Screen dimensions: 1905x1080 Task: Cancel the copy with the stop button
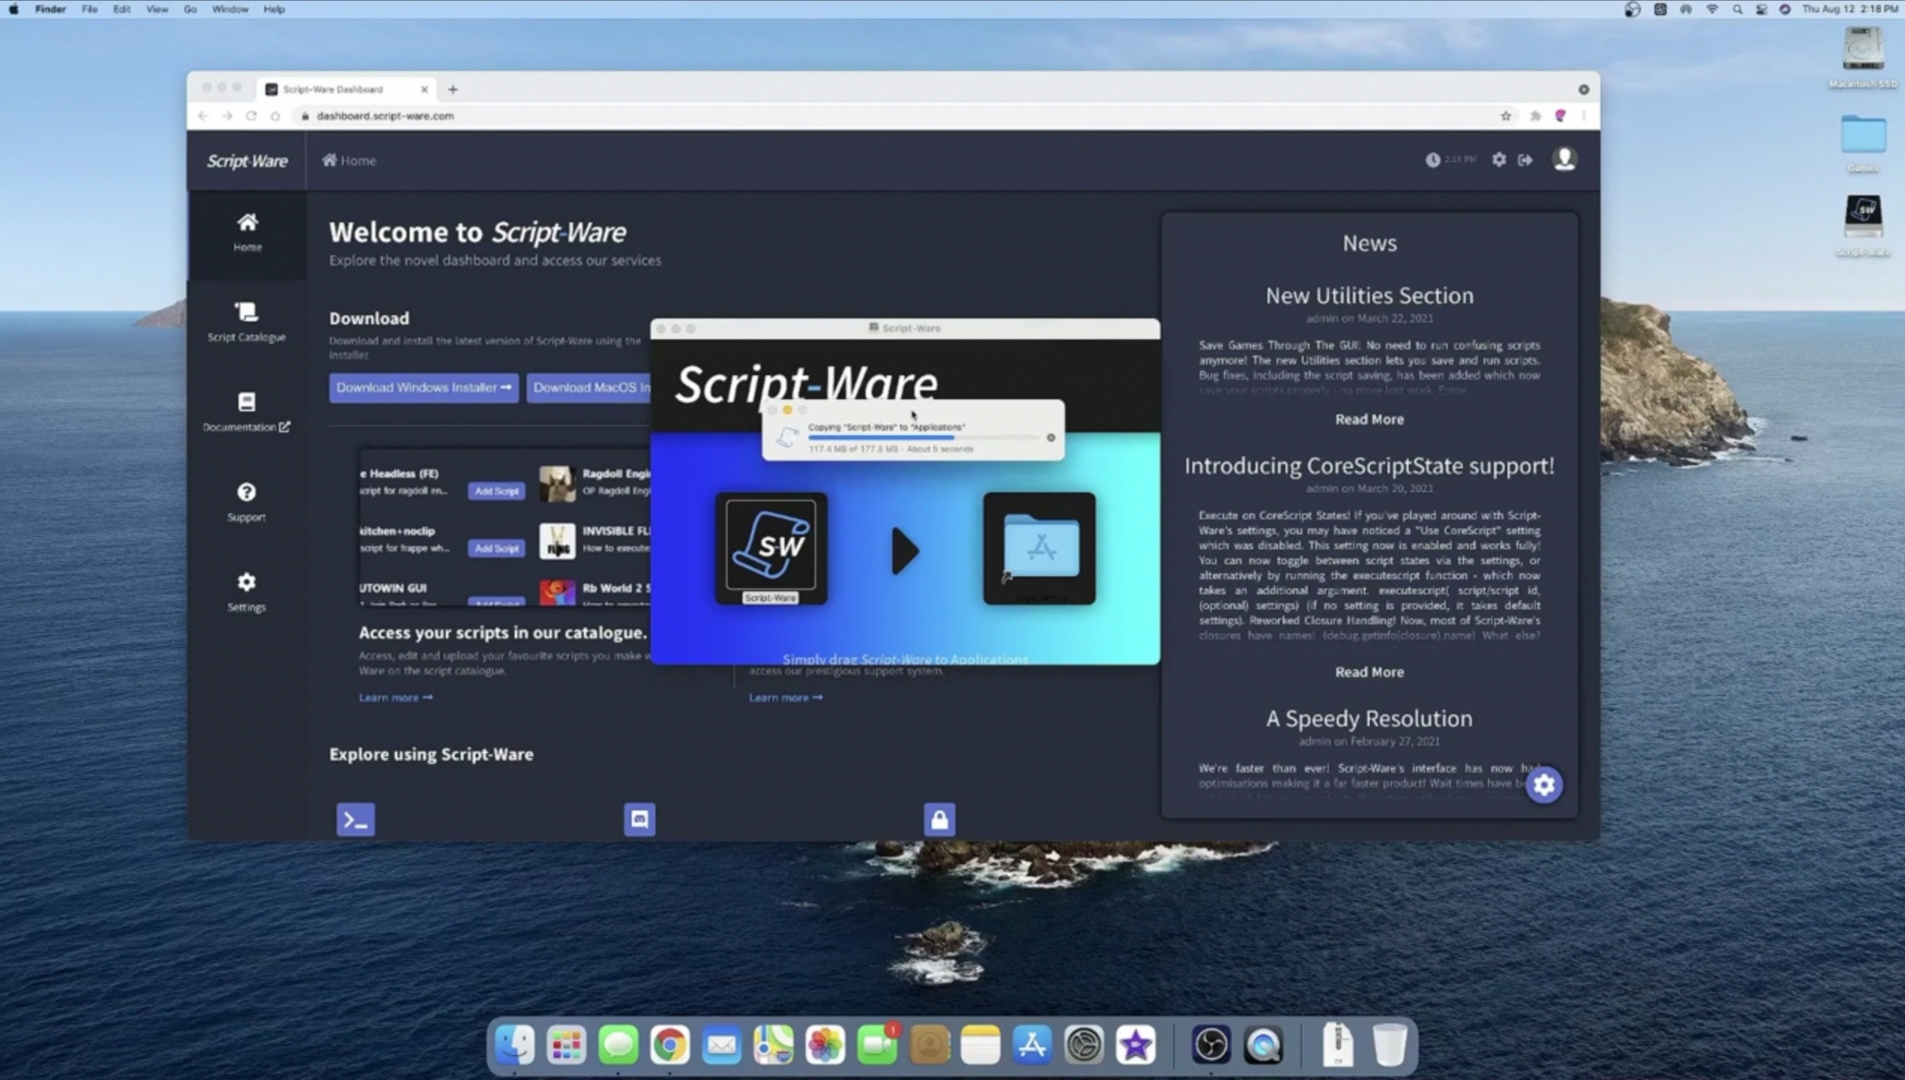[1050, 437]
